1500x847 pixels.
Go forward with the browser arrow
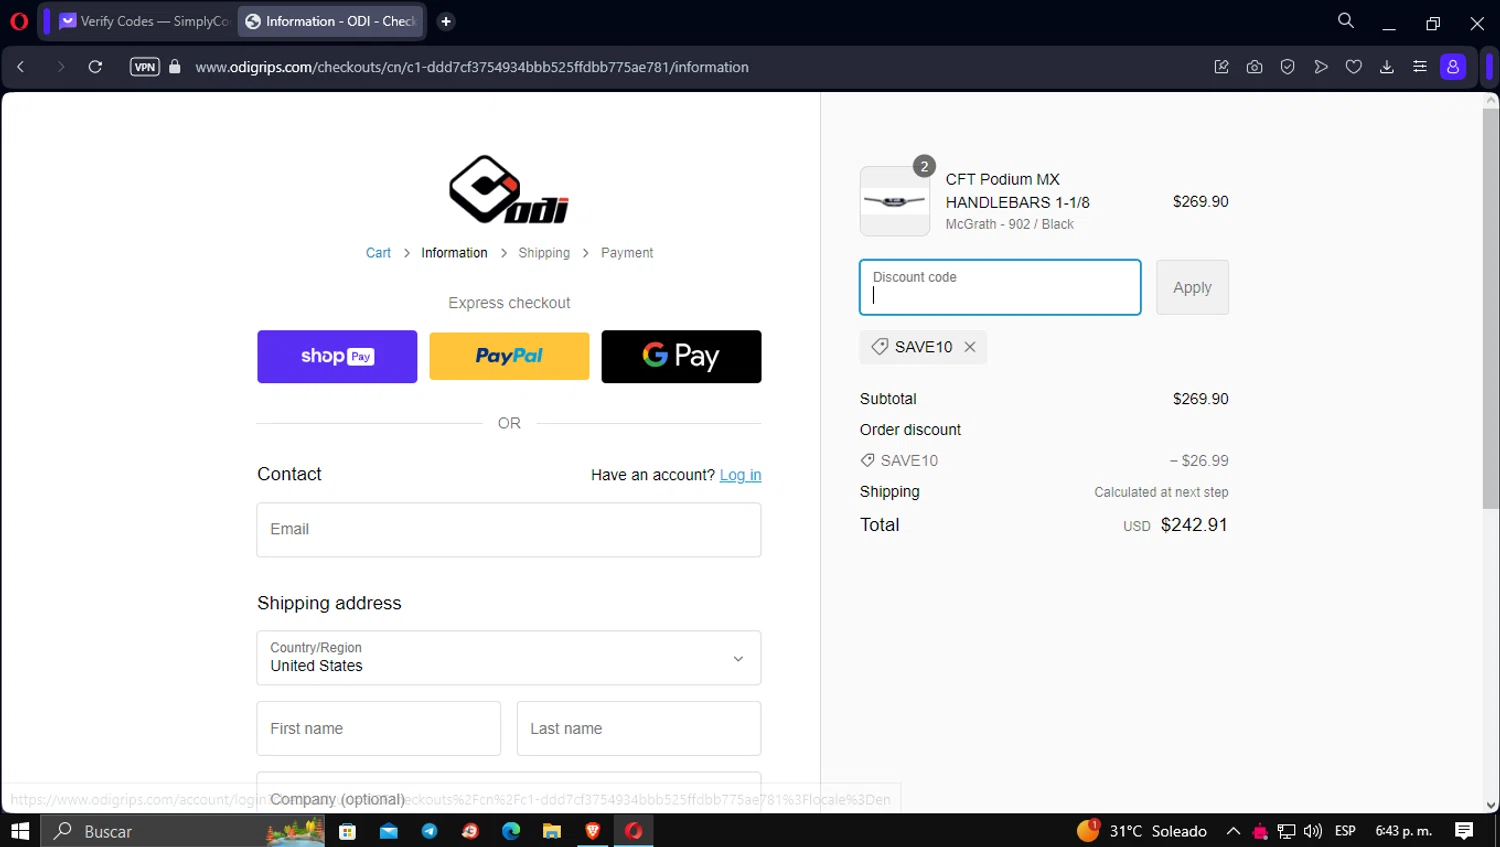(x=60, y=67)
